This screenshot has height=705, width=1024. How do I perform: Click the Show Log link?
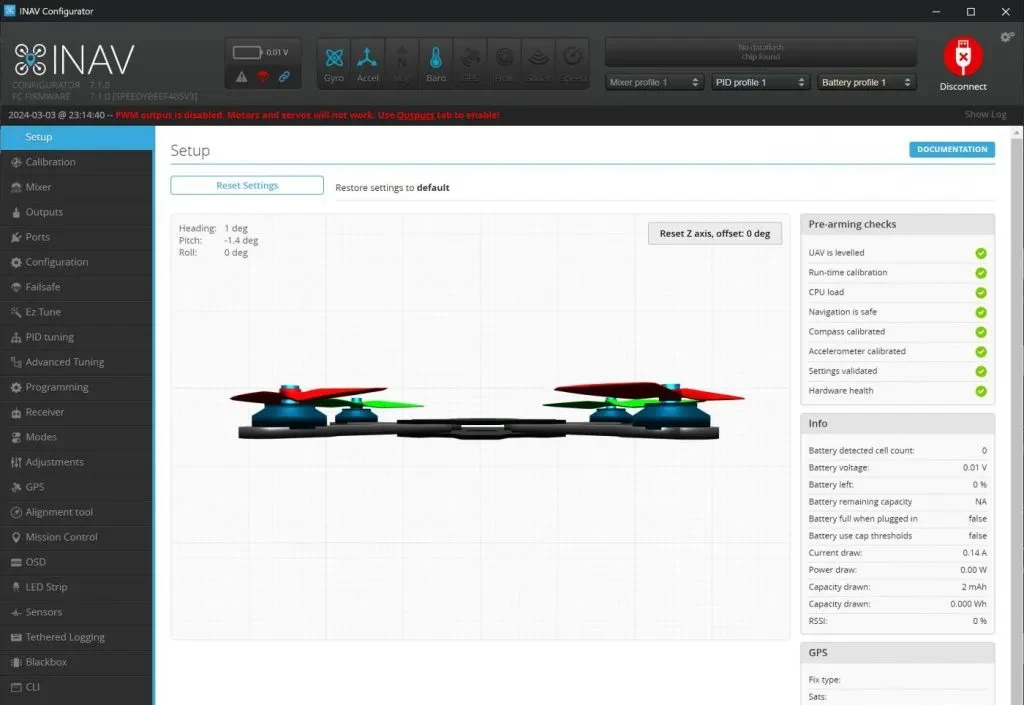[x=985, y=114]
